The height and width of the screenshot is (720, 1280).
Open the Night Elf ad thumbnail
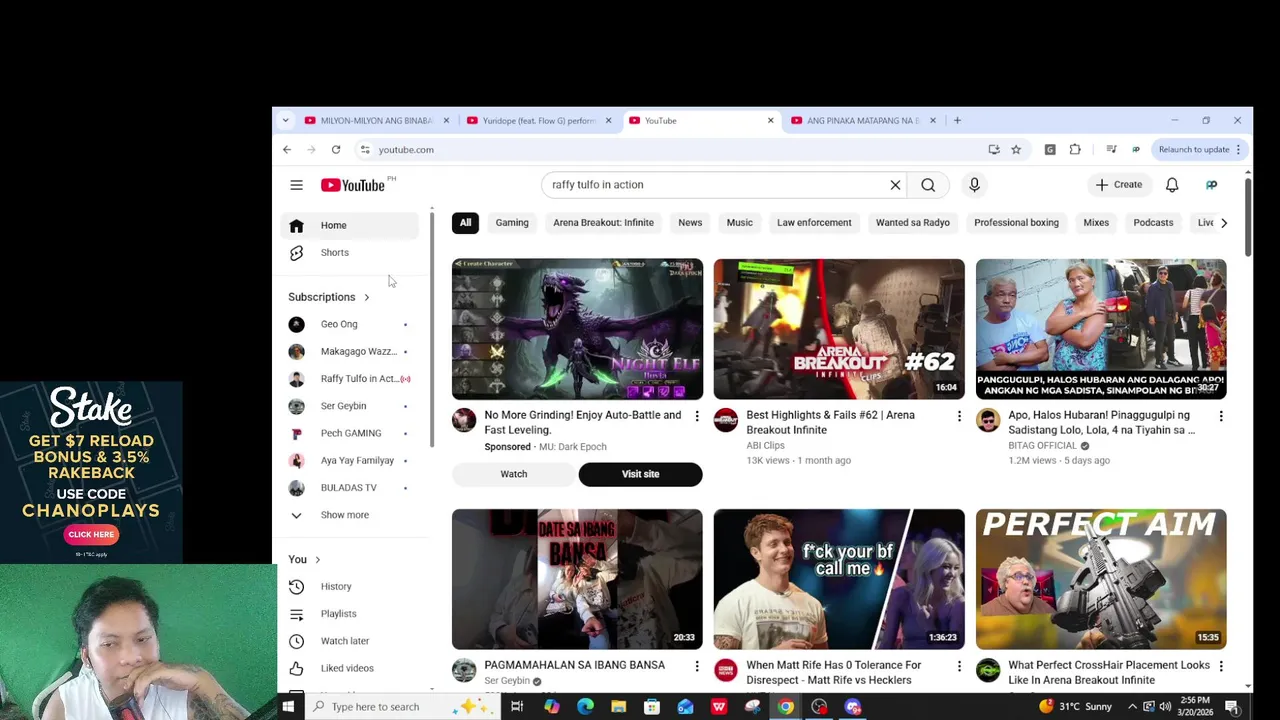click(577, 329)
